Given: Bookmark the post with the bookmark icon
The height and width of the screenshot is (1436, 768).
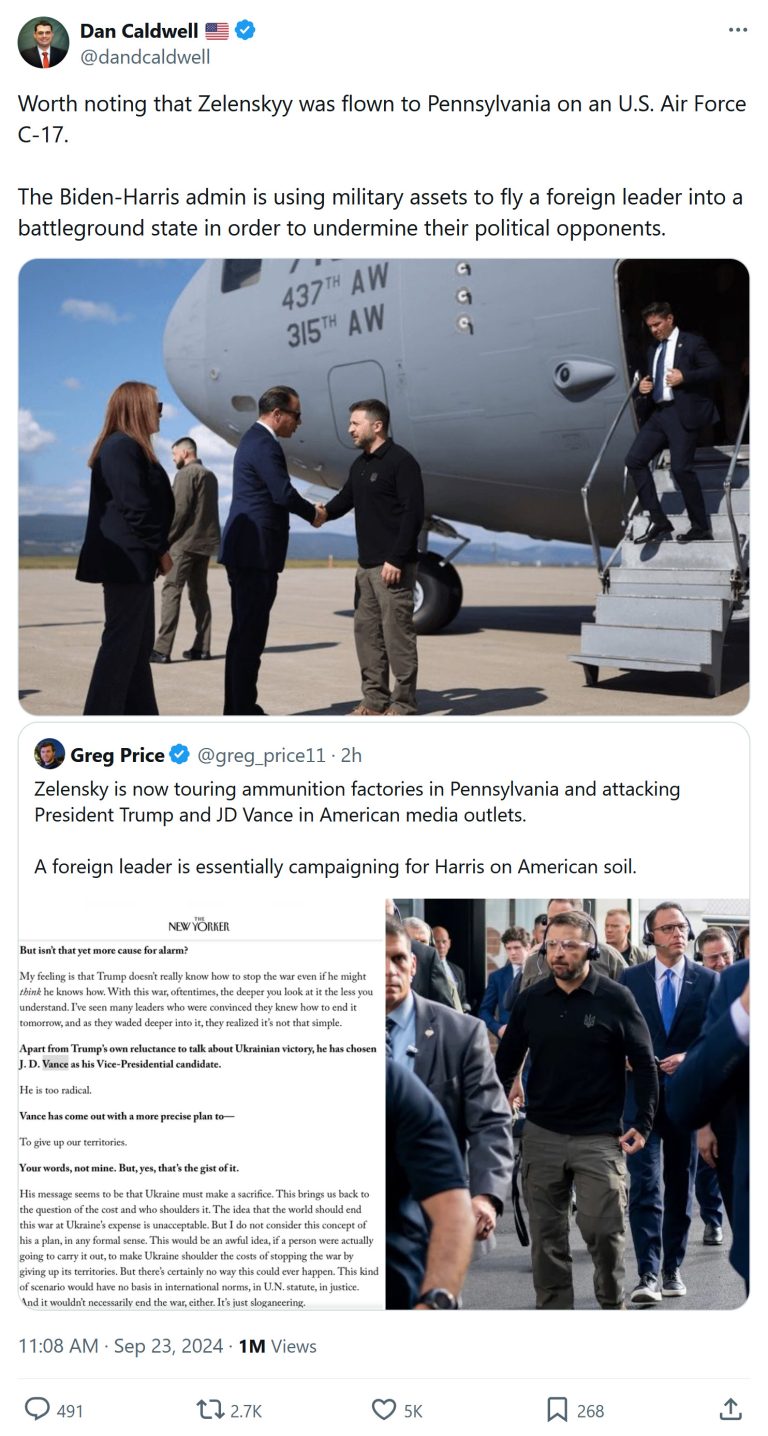Looking at the screenshot, I should (x=557, y=1409).
